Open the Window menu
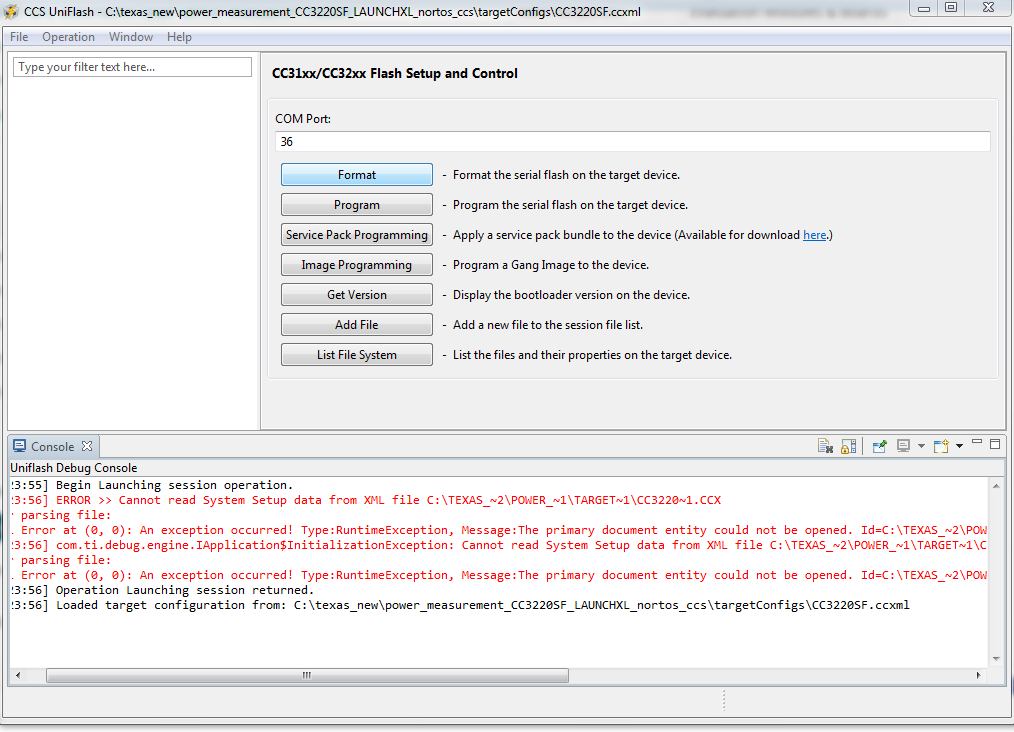The width and height of the screenshot is (1014, 732). 131,37
